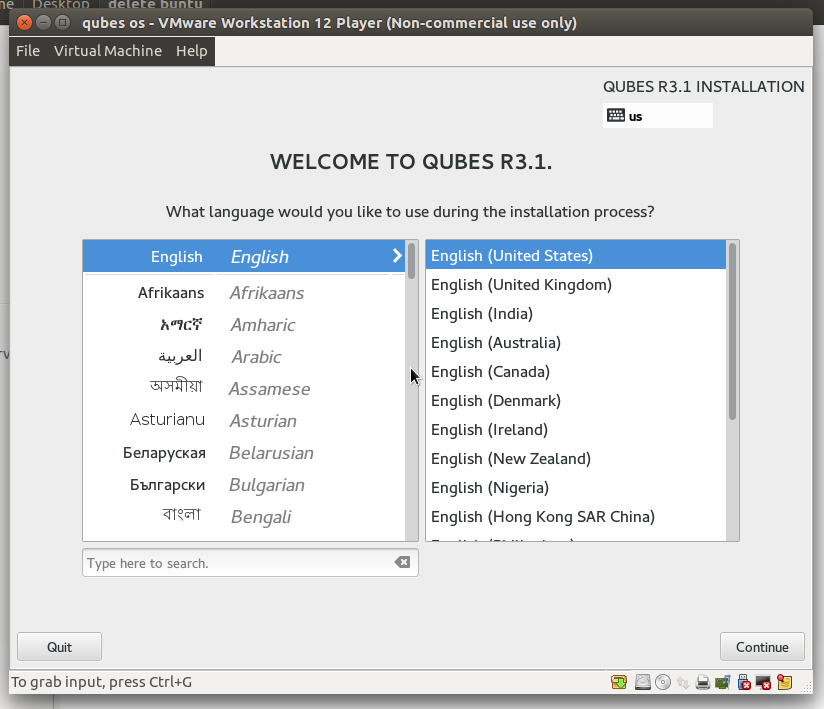Screen dimensions: 824x709
Task: Click the VMware Tools install icon in status bar
Action: (619, 682)
